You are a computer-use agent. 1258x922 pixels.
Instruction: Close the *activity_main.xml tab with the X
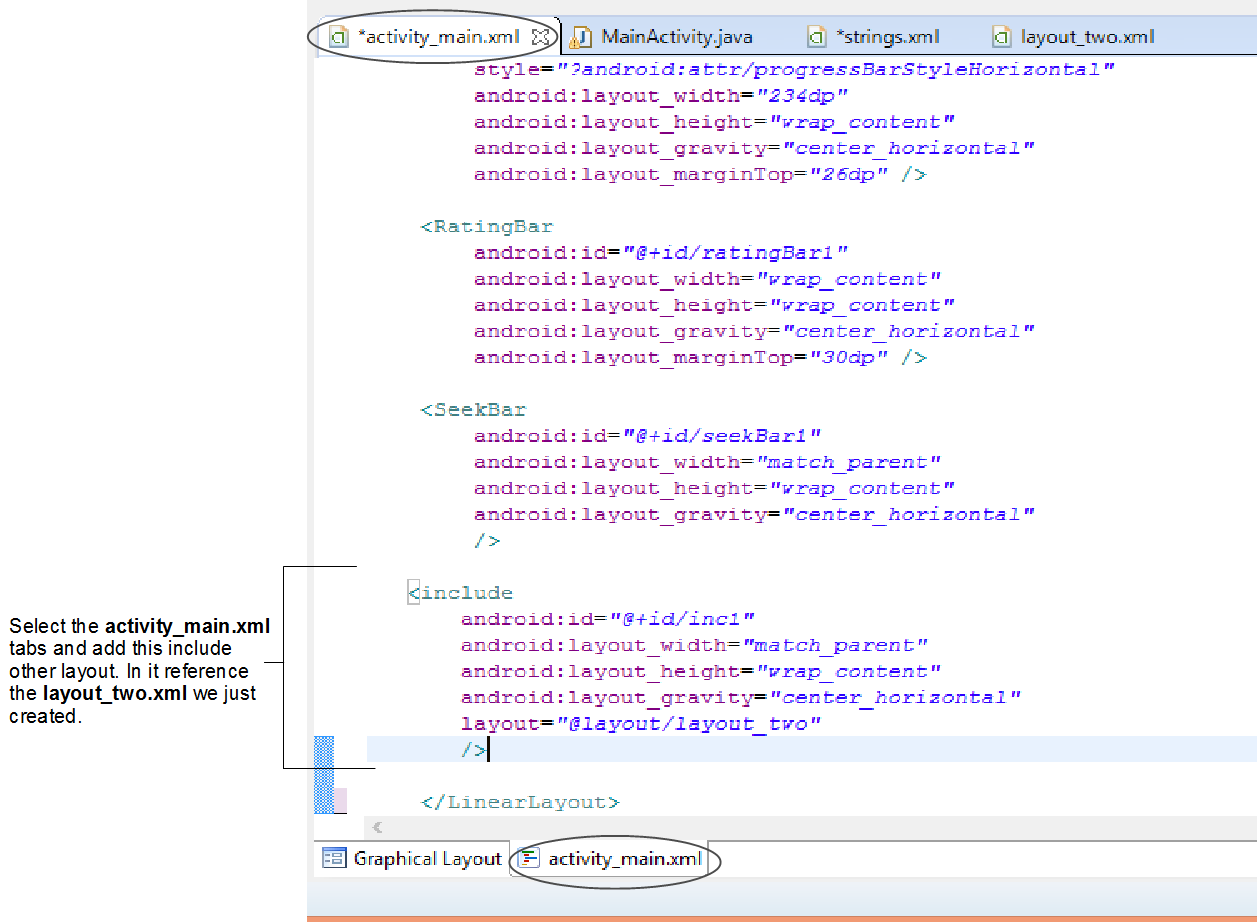click(x=540, y=37)
